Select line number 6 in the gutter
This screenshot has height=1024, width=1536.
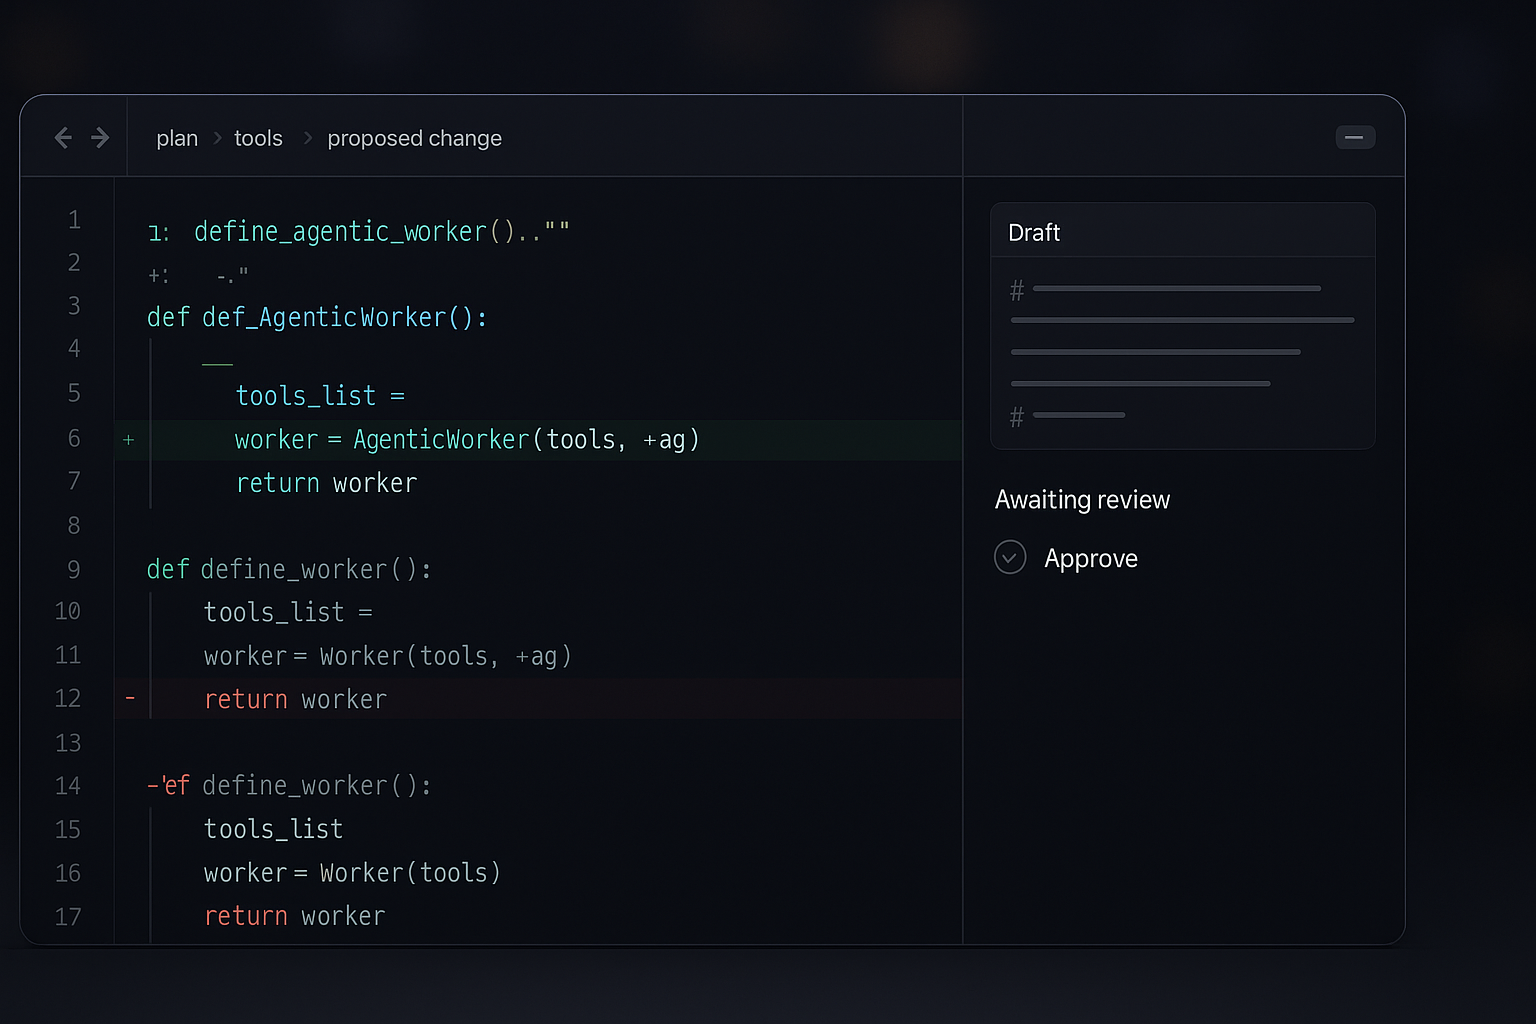pos(74,438)
